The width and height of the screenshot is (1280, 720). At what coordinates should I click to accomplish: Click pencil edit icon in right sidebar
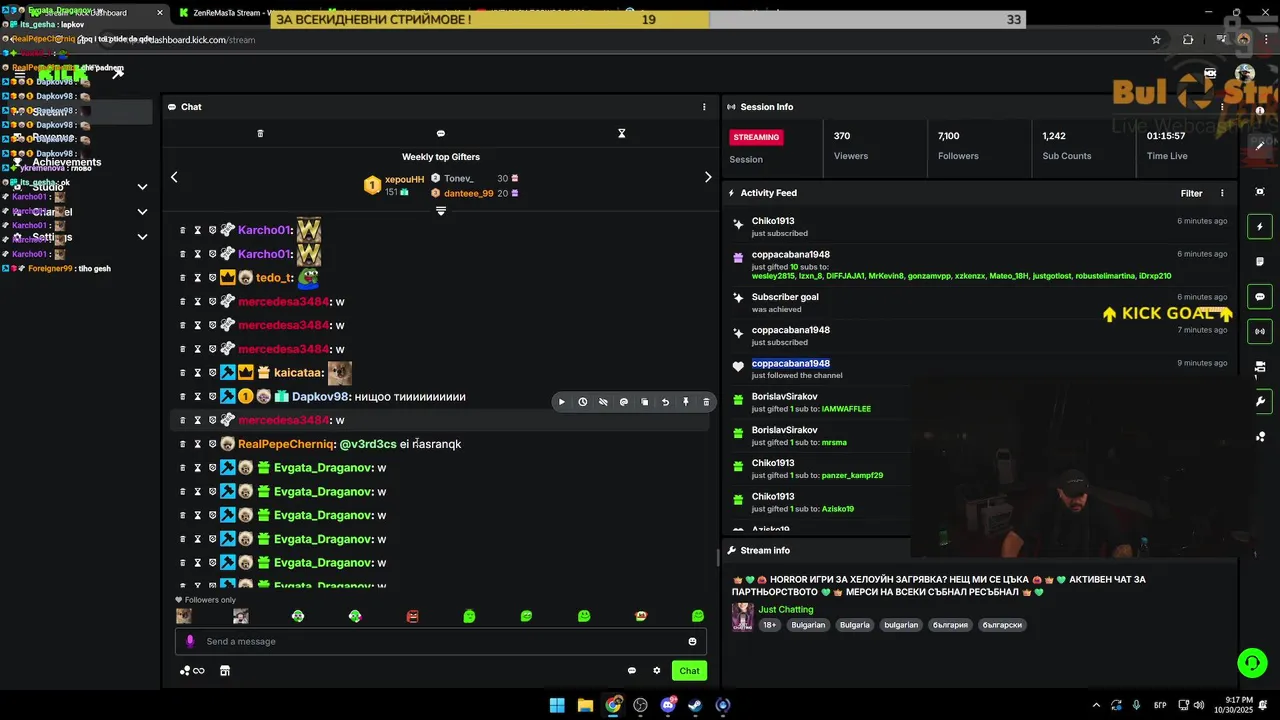[x=1260, y=146]
